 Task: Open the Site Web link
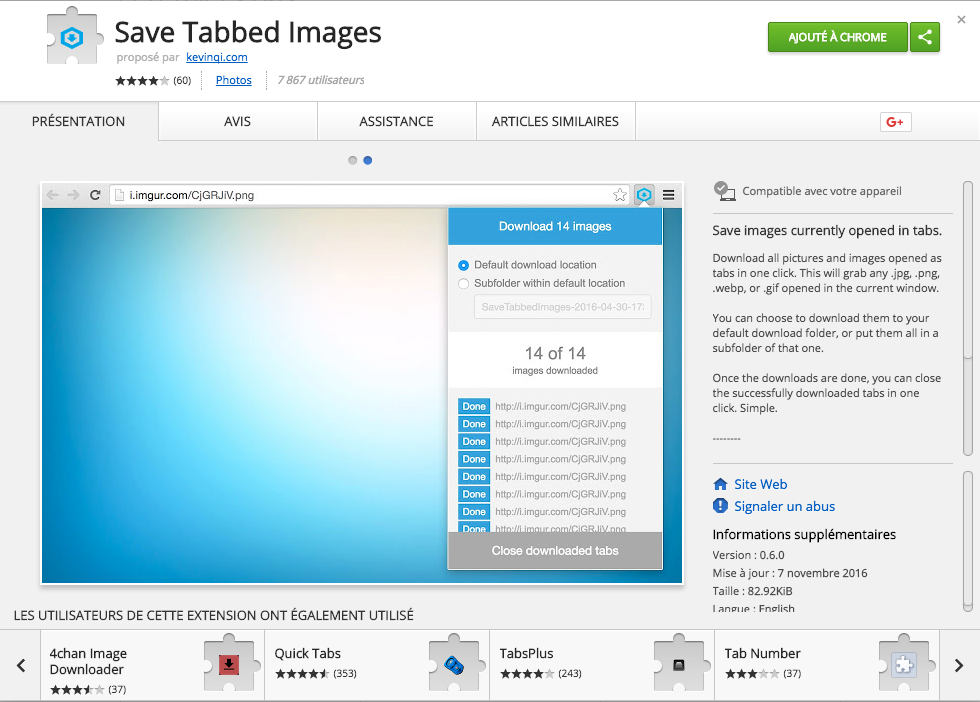click(x=761, y=484)
